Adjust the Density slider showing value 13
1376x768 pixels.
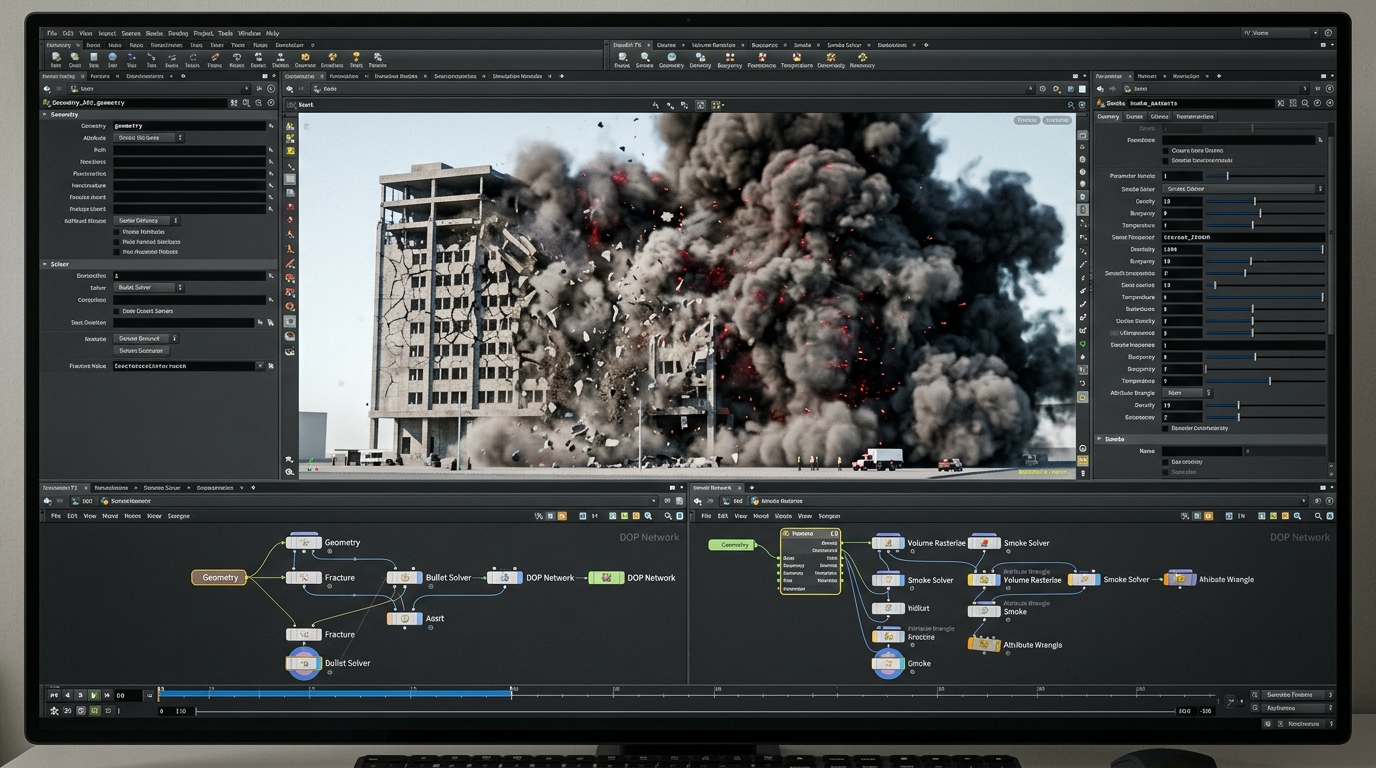pos(1264,201)
